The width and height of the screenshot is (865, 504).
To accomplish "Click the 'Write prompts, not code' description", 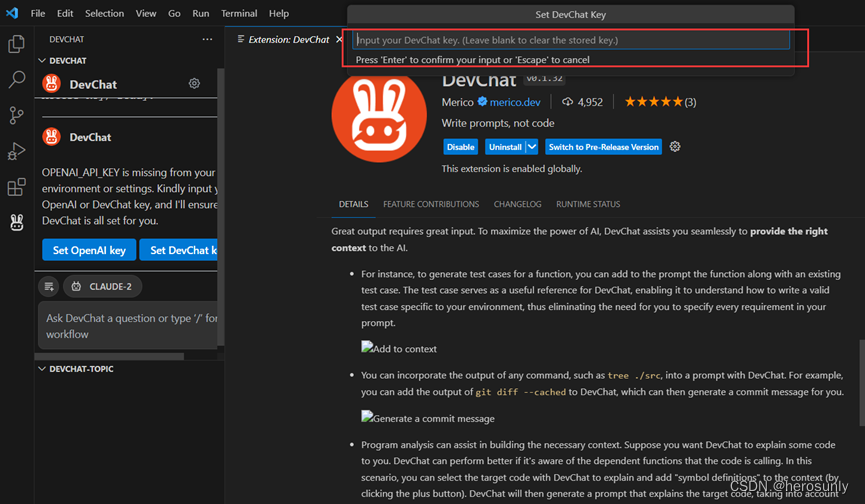I will [498, 123].
